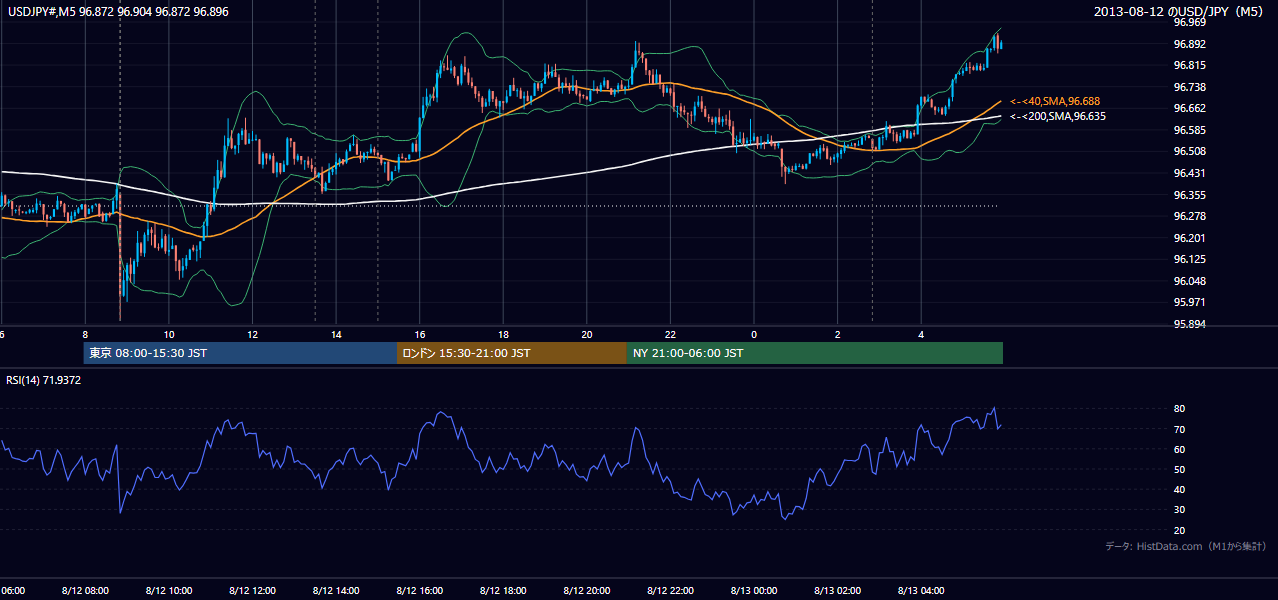The image size is (1278, 600).
Task: Select the NY 21:00-06:00 JST session bar
Action: point(815,353)
